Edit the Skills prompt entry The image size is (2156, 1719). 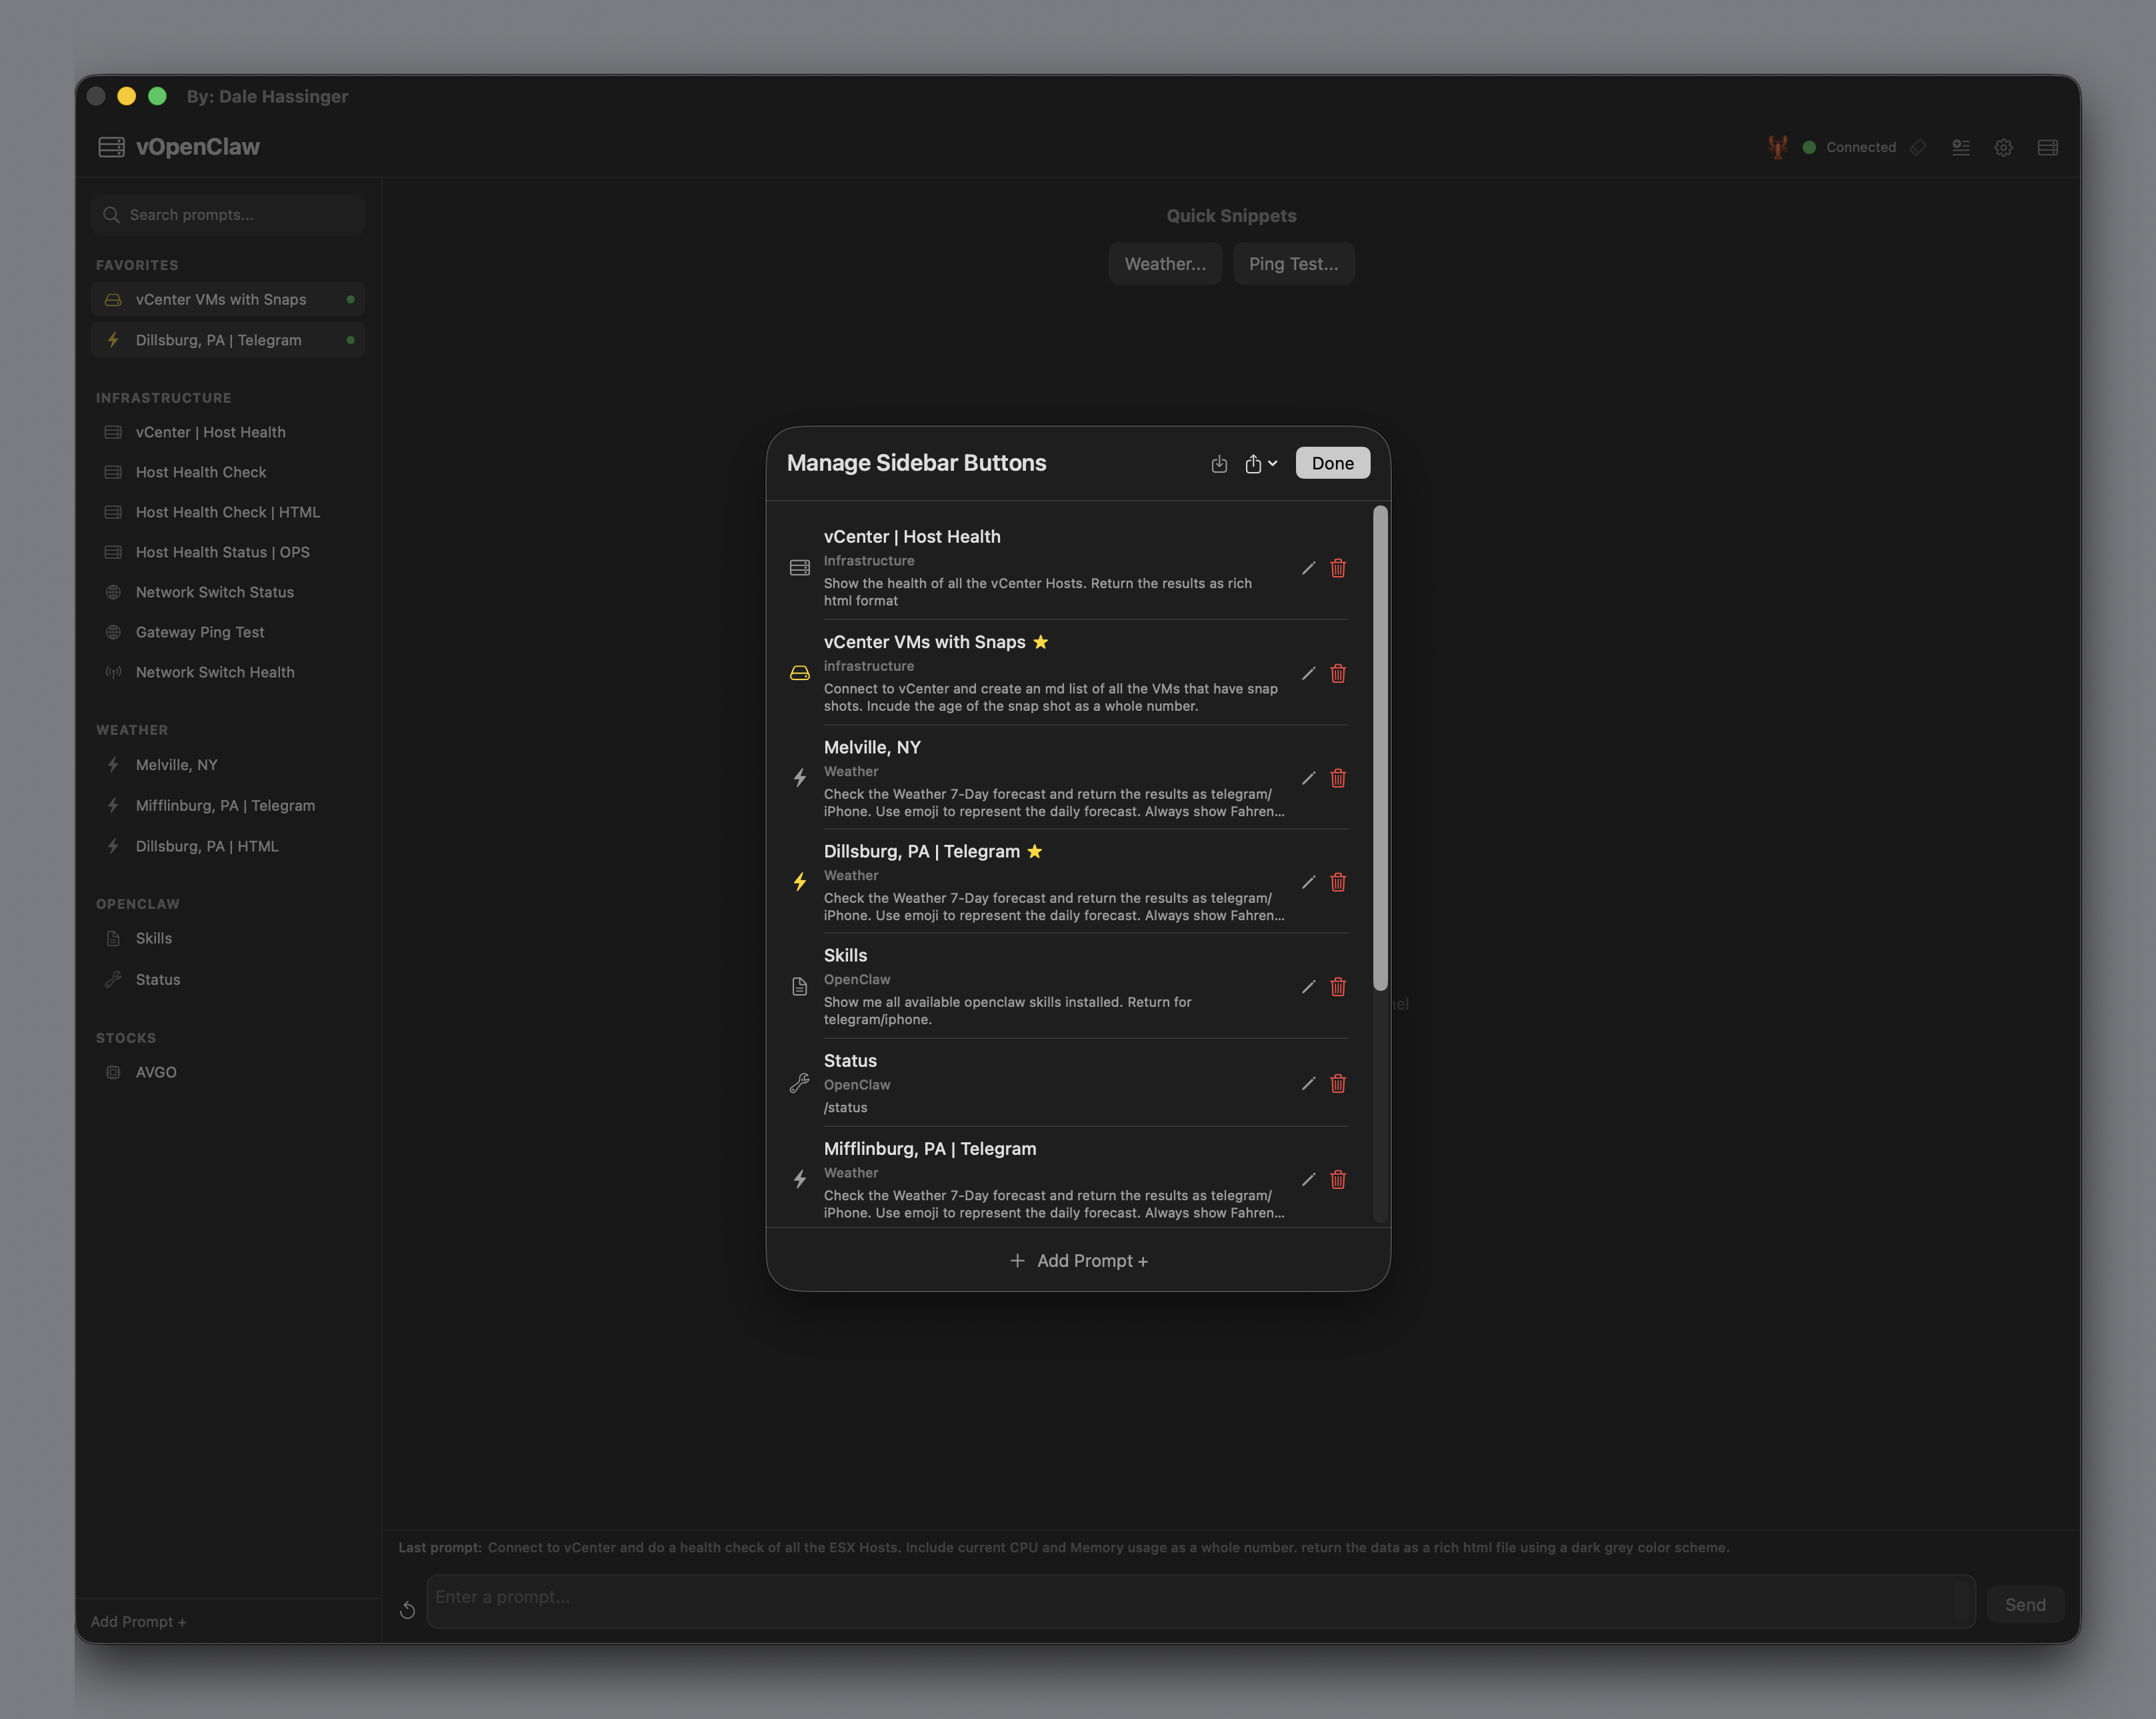pyautogui.click(x=1307, y=987)
